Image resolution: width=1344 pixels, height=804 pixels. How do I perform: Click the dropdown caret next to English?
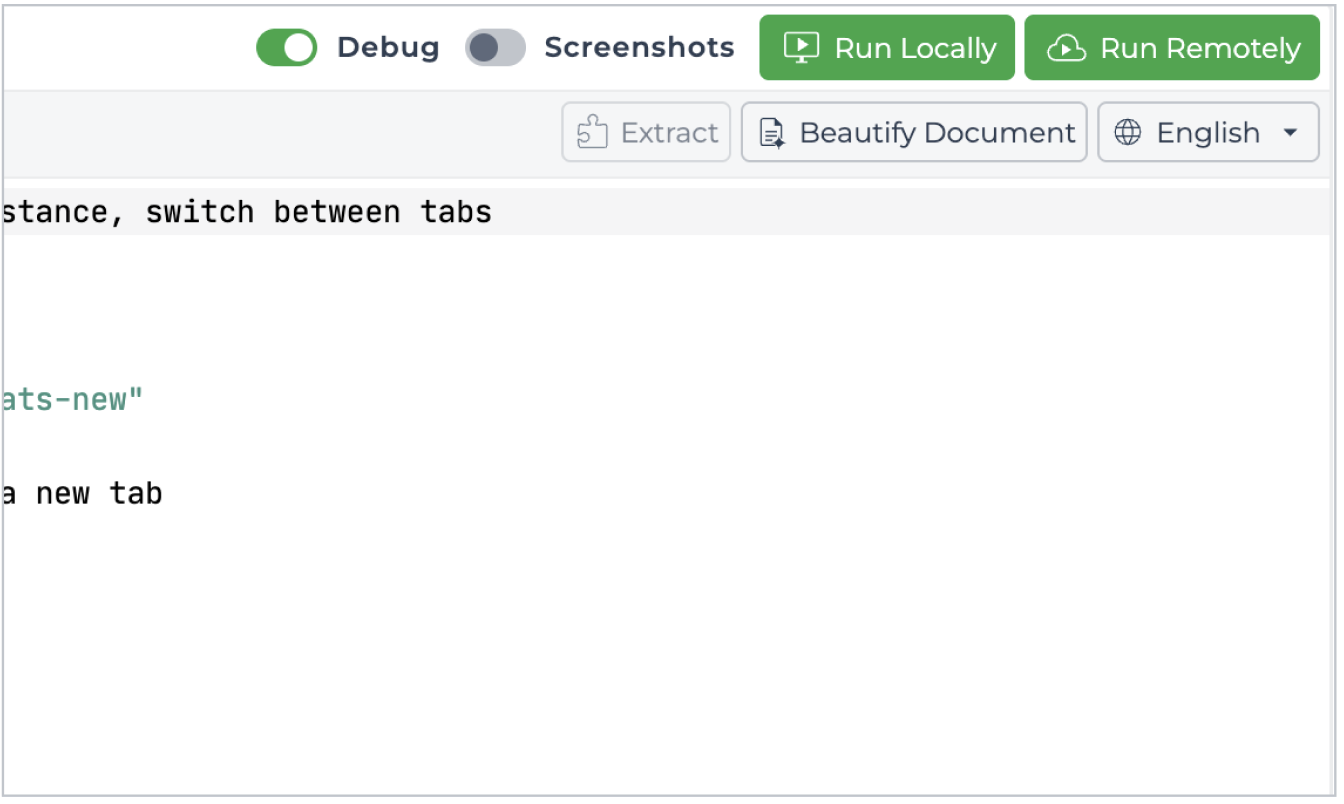(x=1288, y=132)
